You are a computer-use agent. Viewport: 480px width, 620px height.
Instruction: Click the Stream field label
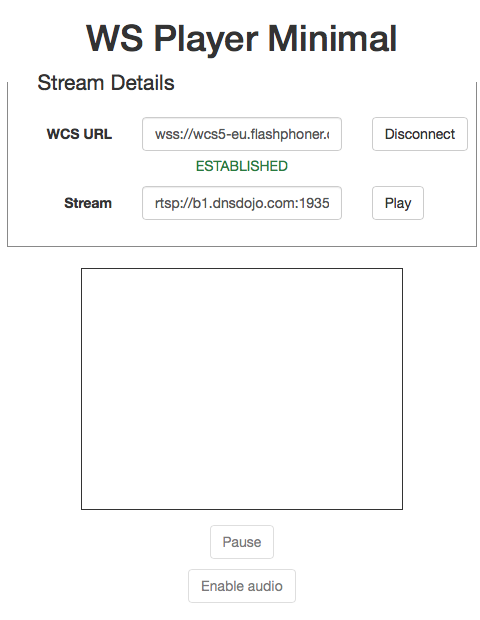click(x=88, y=203)
